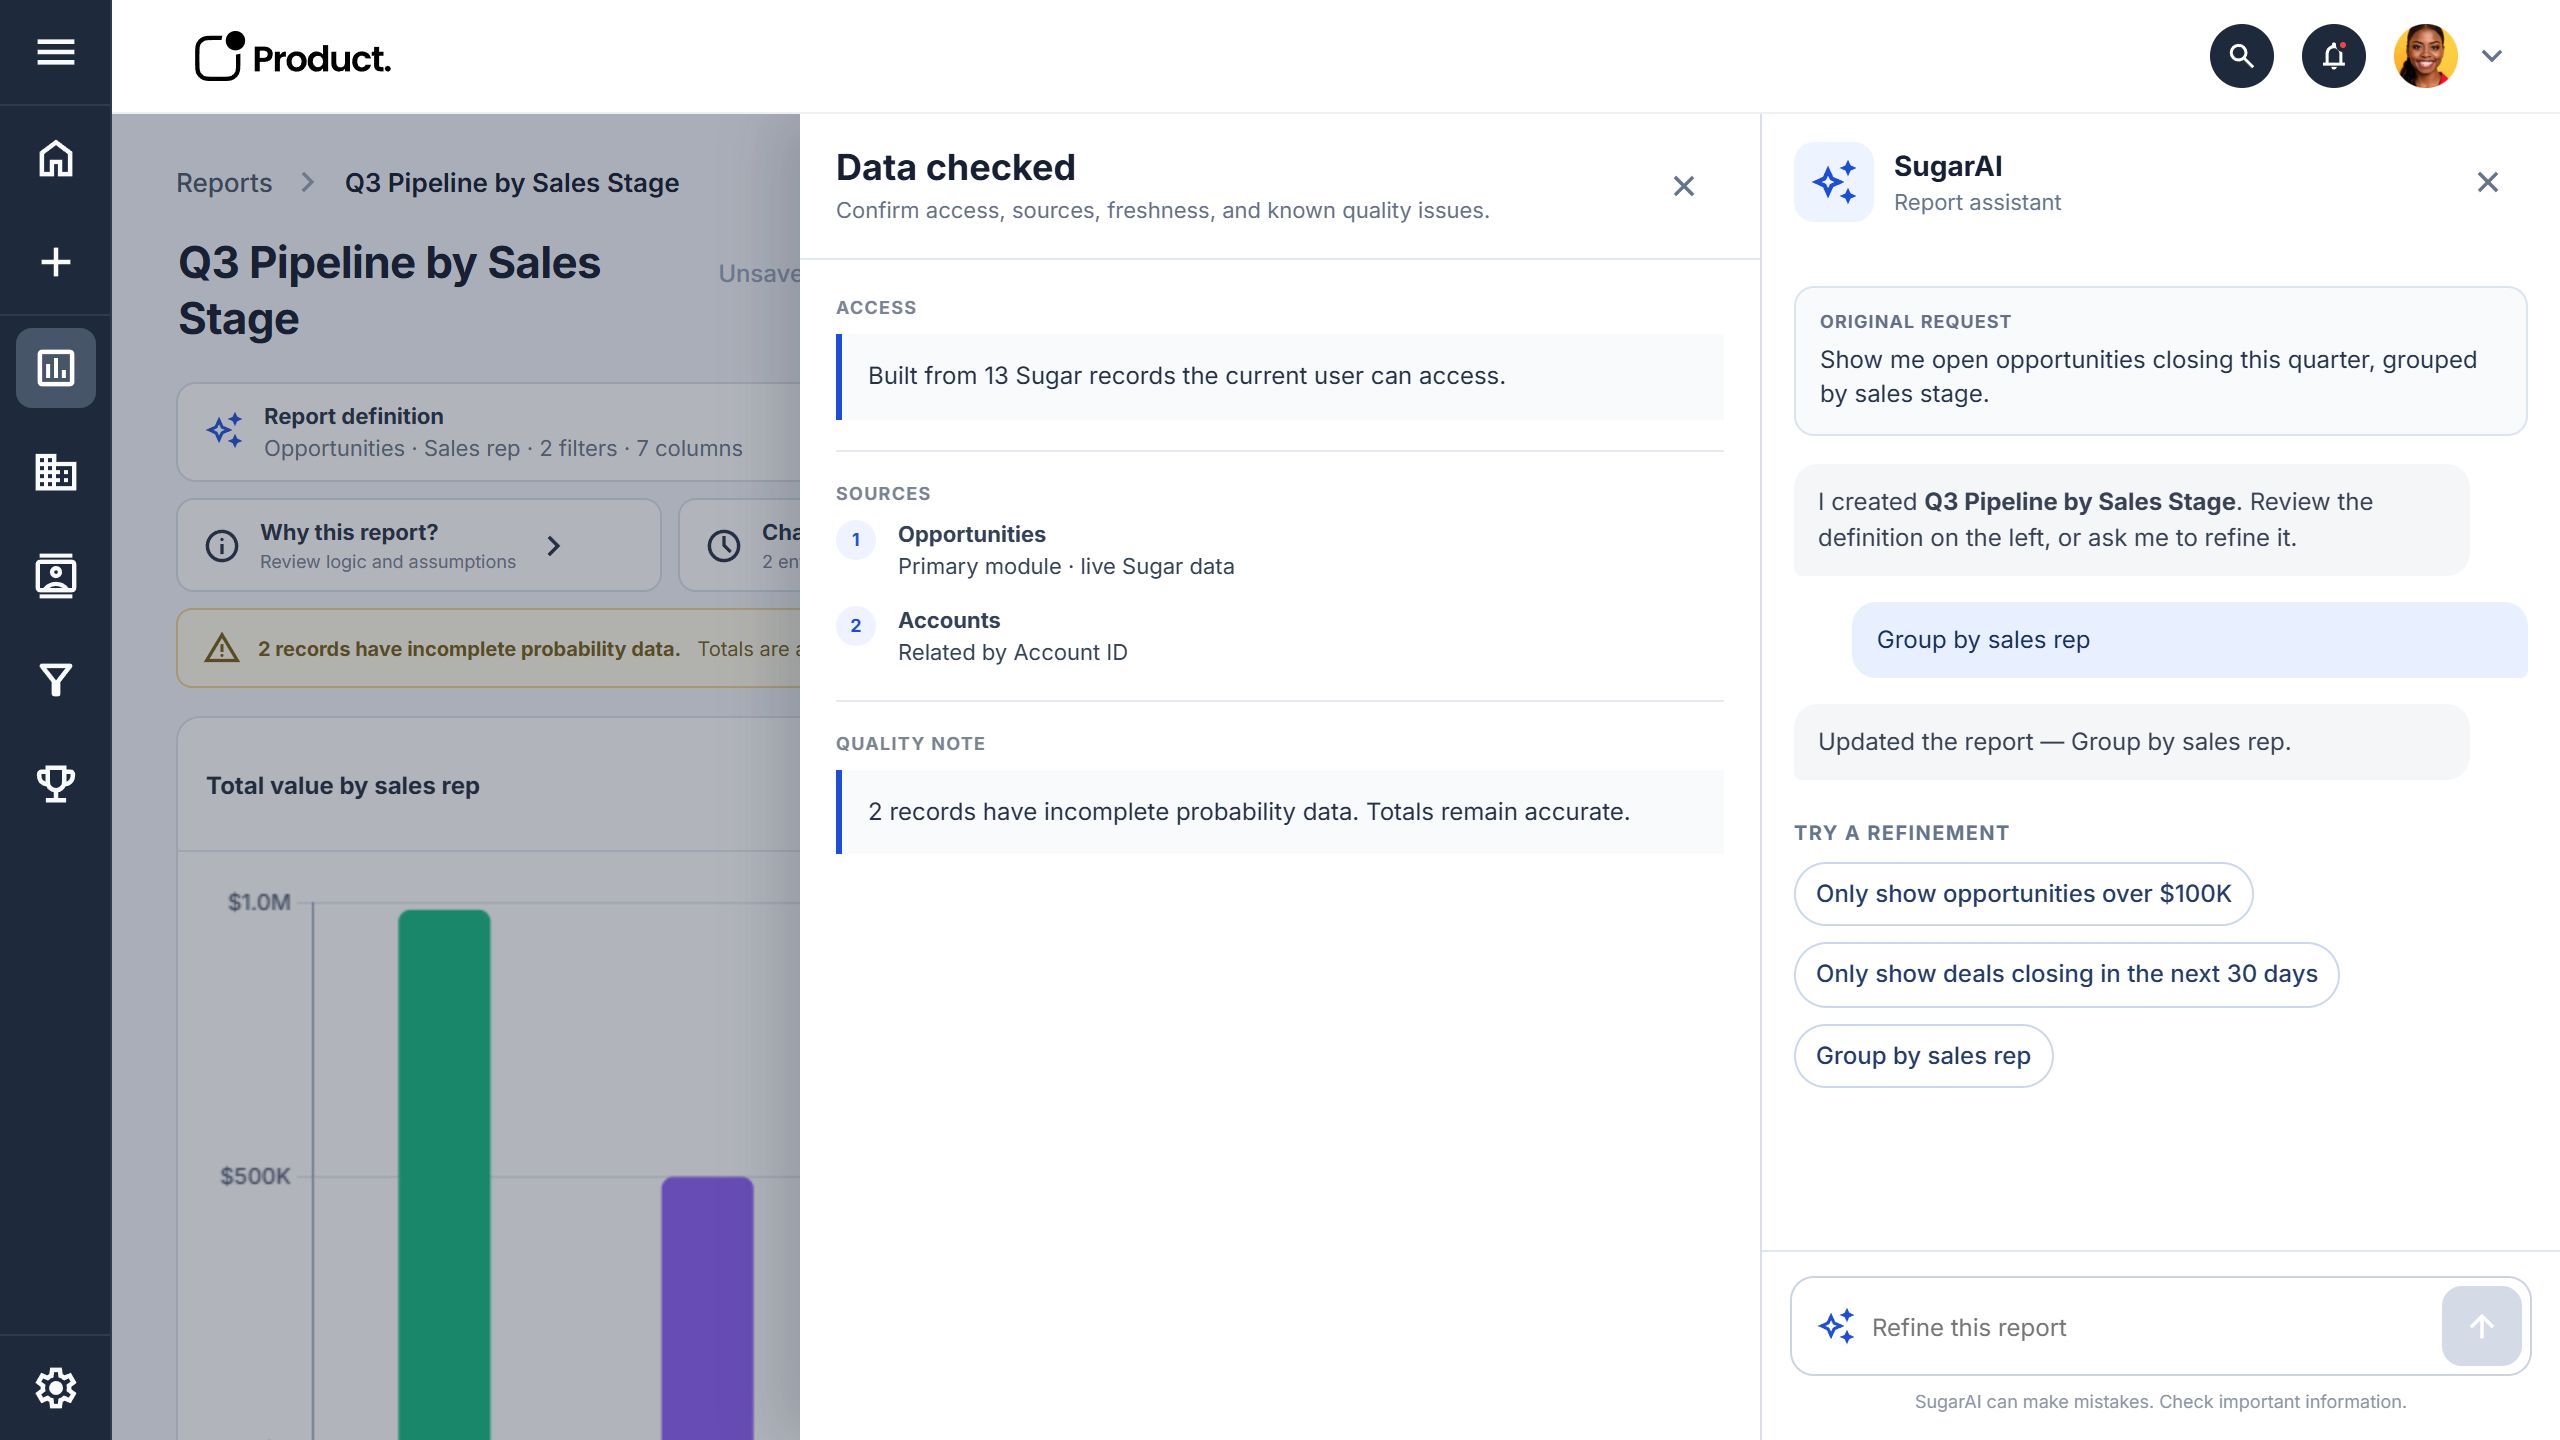
Task: Expand Why this report chevron
Action: tap(554, 545)
